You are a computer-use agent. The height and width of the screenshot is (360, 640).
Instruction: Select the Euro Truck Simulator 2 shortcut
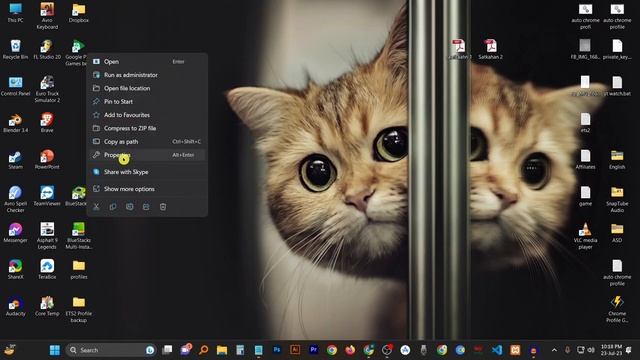(x=47, y=89)
